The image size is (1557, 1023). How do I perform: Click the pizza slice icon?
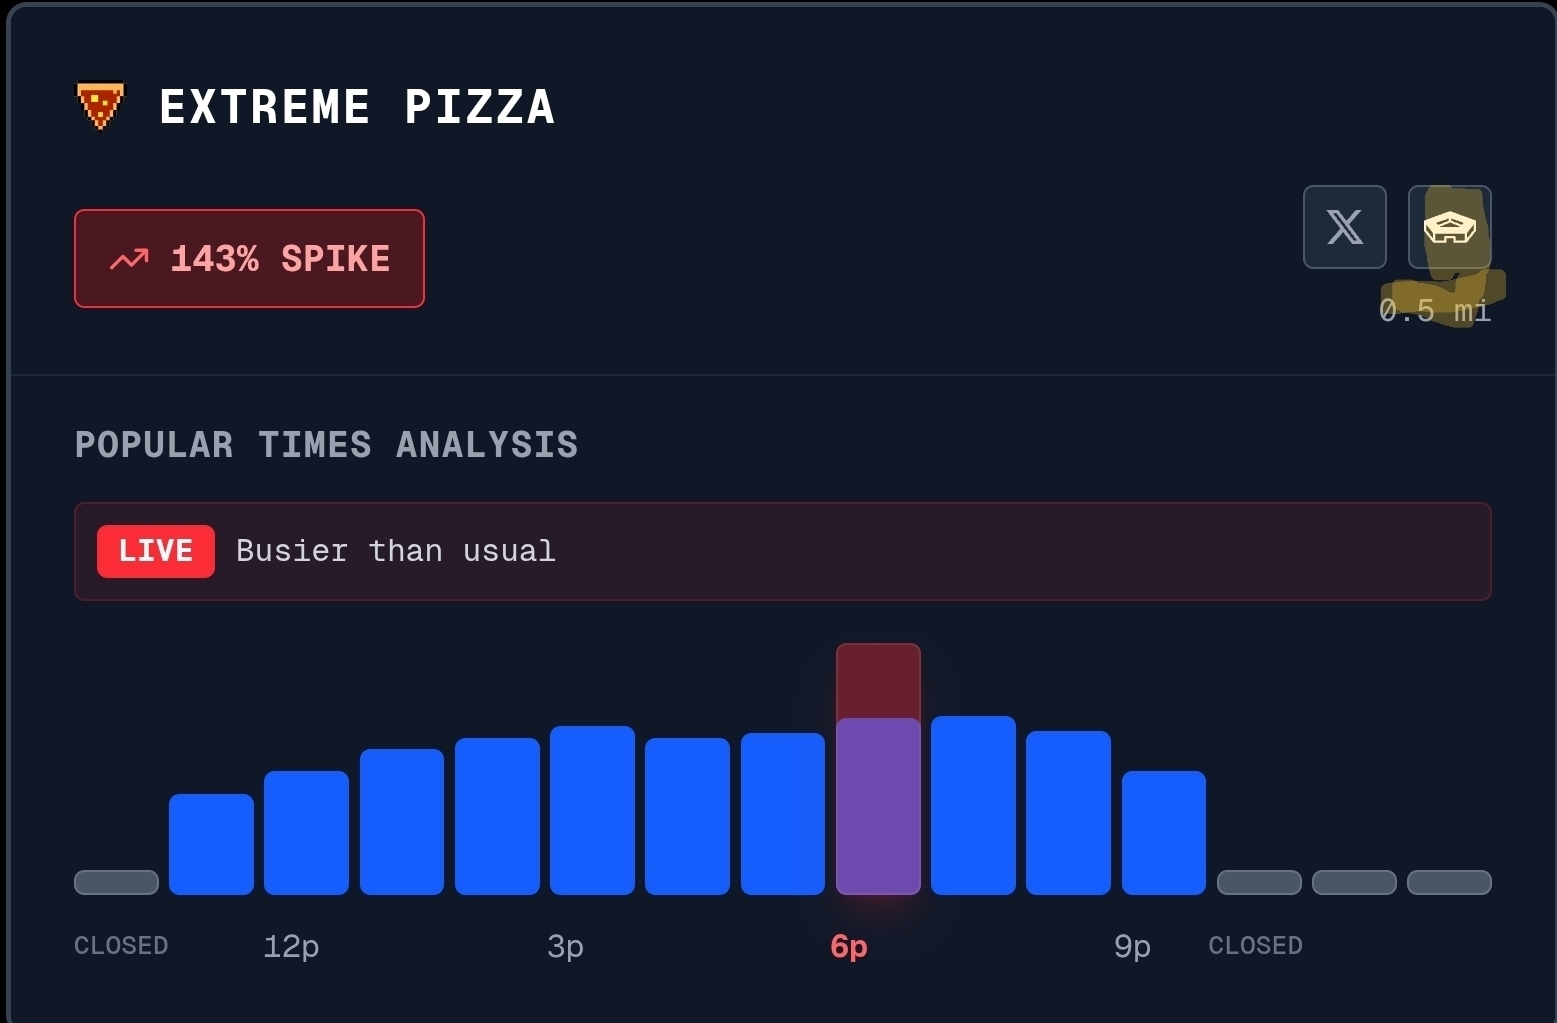coord(100,106)
